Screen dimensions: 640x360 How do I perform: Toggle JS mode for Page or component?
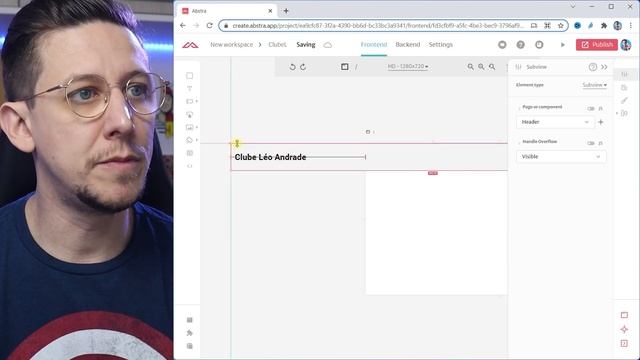[x=600, y=109]
